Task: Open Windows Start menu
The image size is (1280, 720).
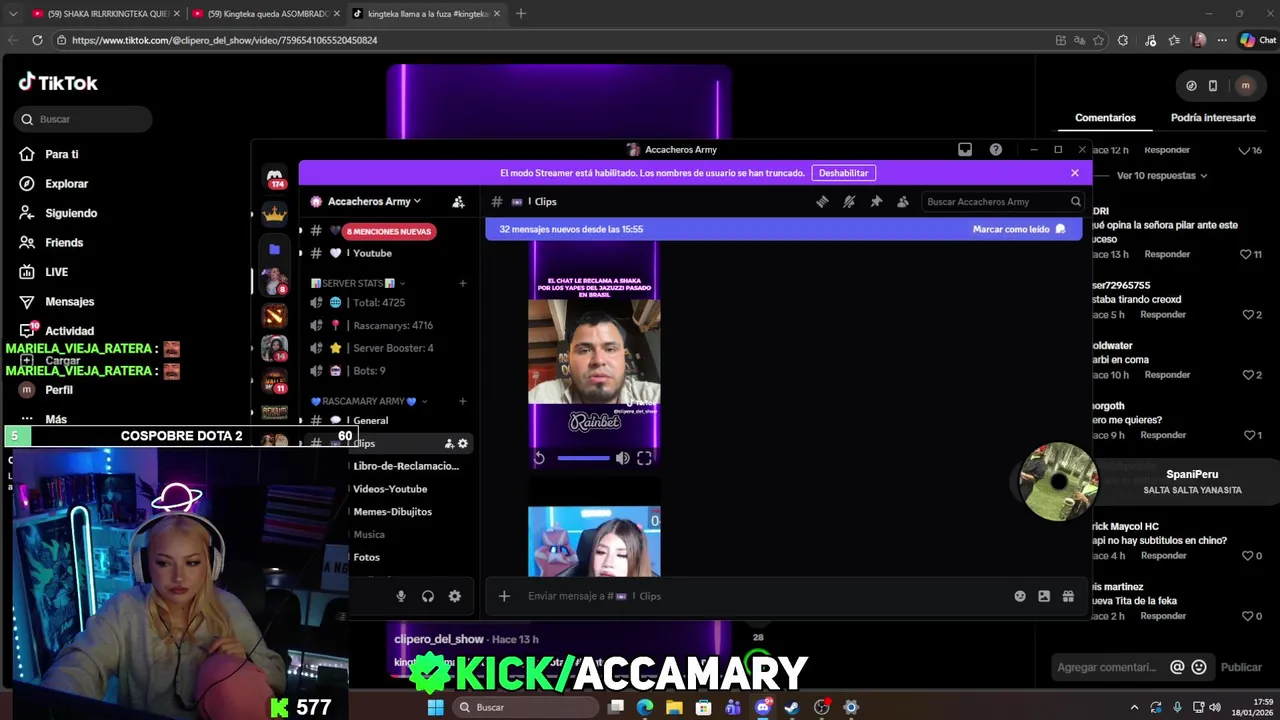Action: 436,707
